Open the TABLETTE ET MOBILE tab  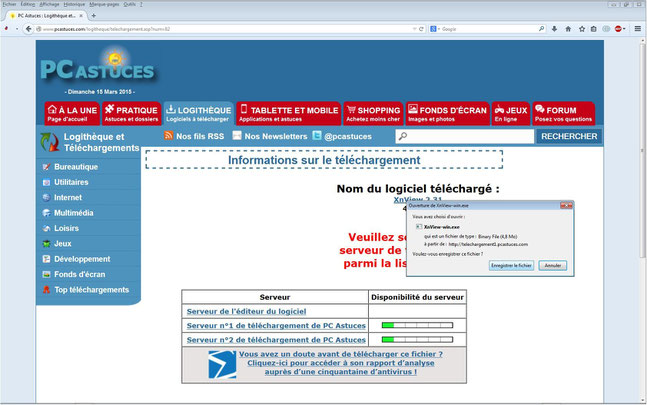click(289, 113)
